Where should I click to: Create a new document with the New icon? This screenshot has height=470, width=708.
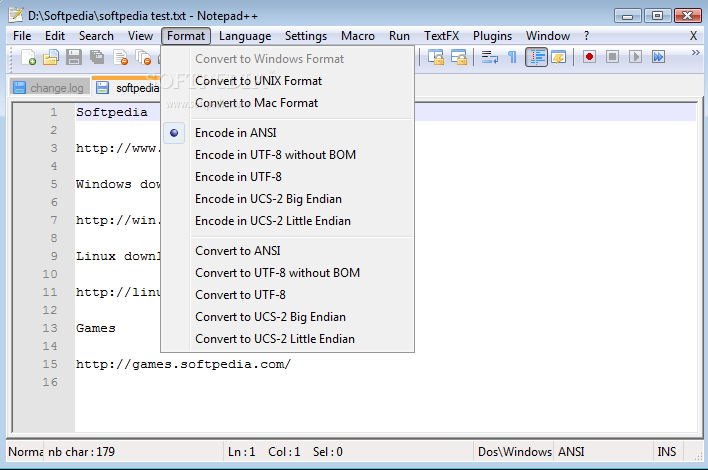[28, 57]
